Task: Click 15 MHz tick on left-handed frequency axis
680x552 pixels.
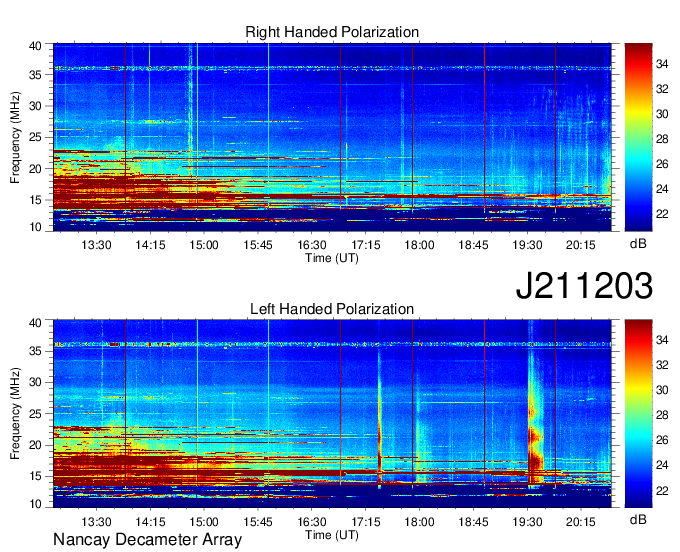Action: point(35,477)
